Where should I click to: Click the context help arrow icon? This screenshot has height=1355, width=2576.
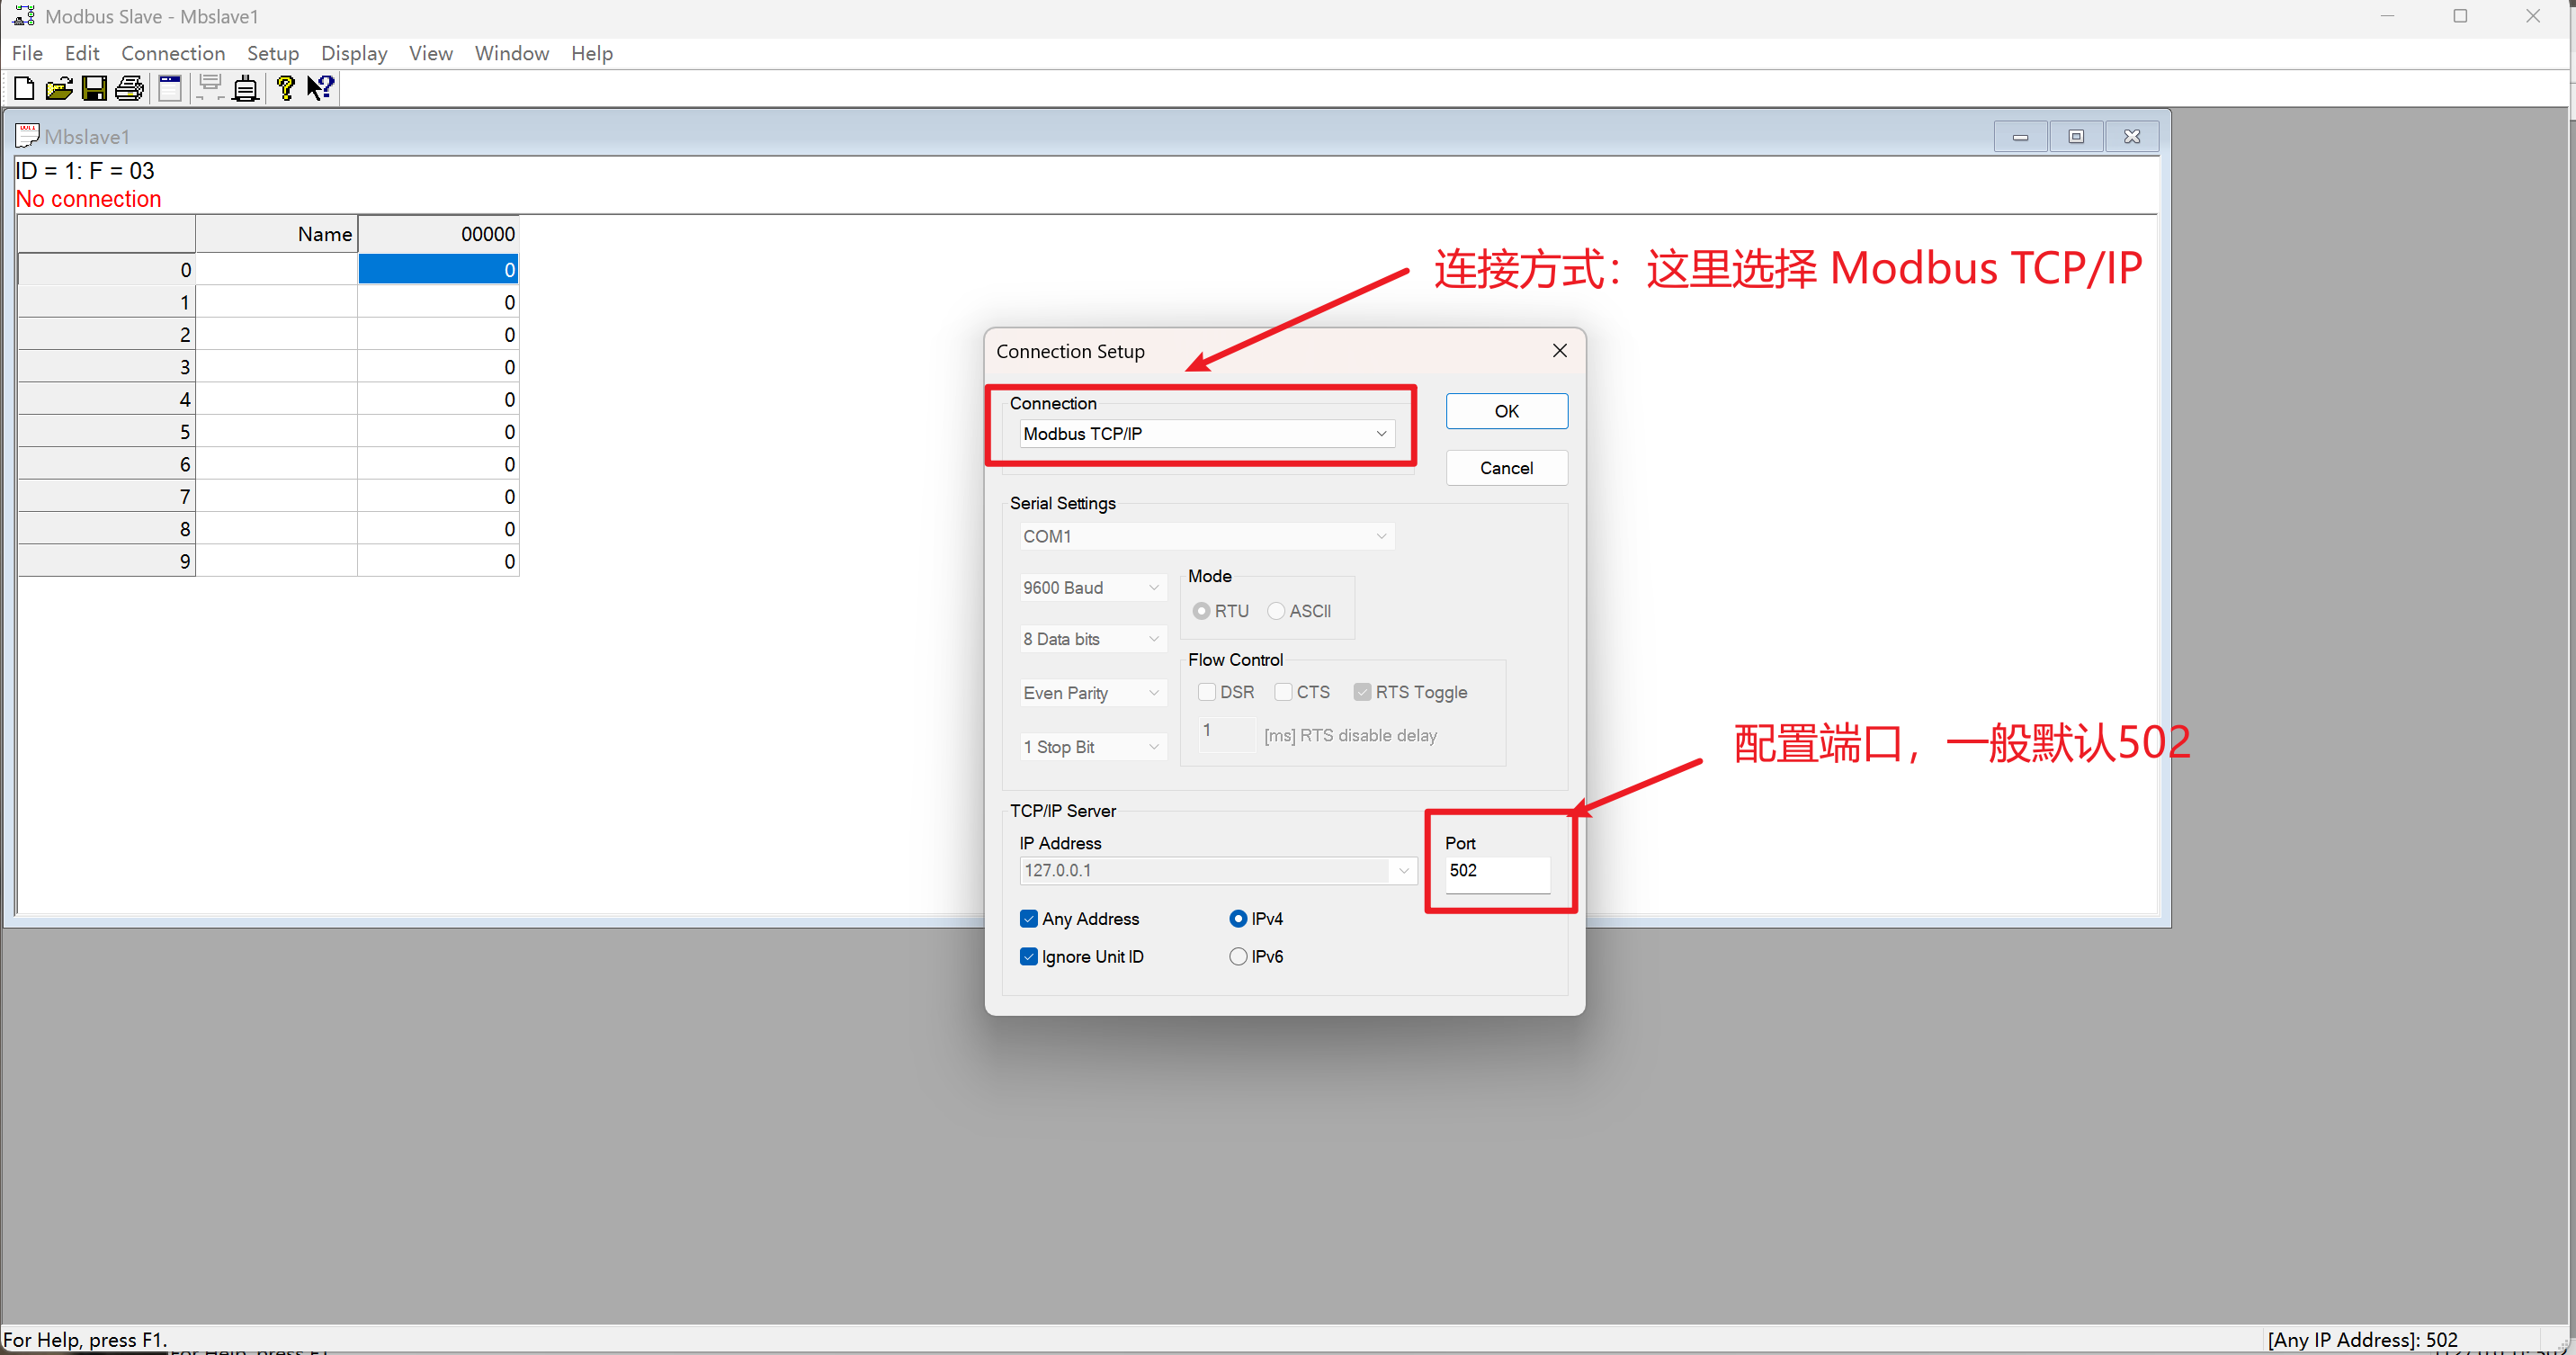tap(320, 89)
